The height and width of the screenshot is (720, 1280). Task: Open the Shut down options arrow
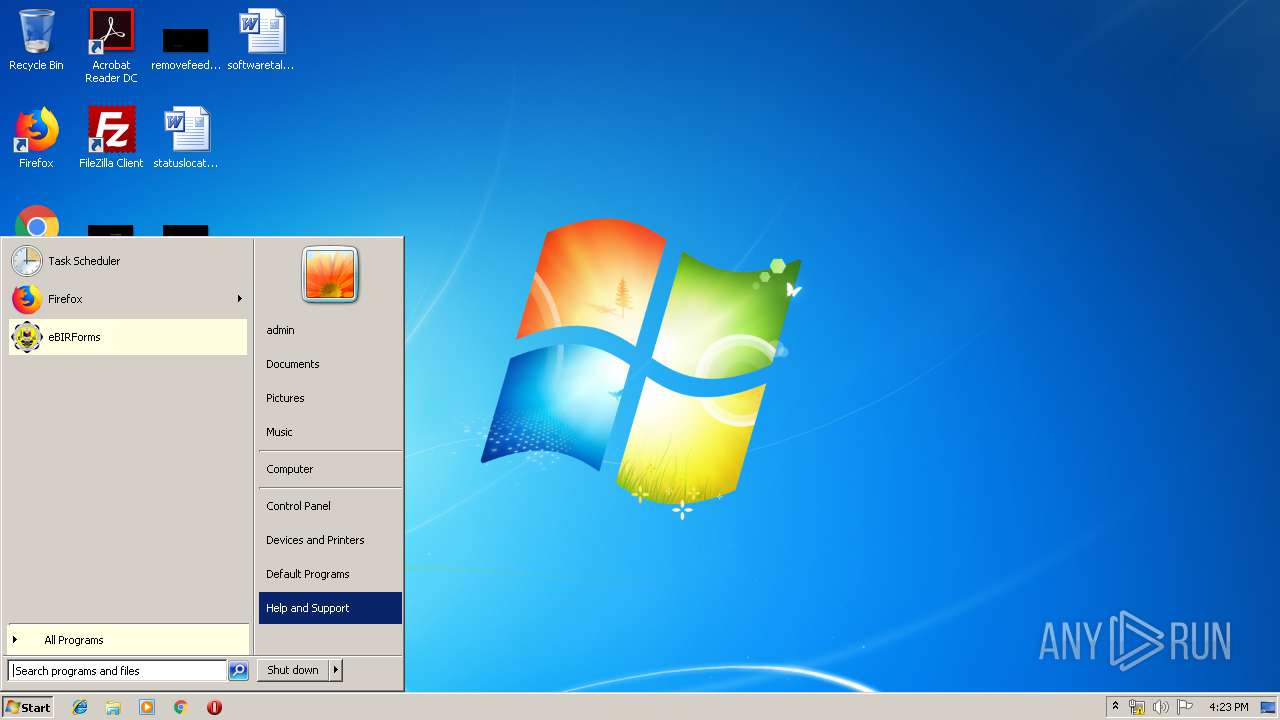336,670
